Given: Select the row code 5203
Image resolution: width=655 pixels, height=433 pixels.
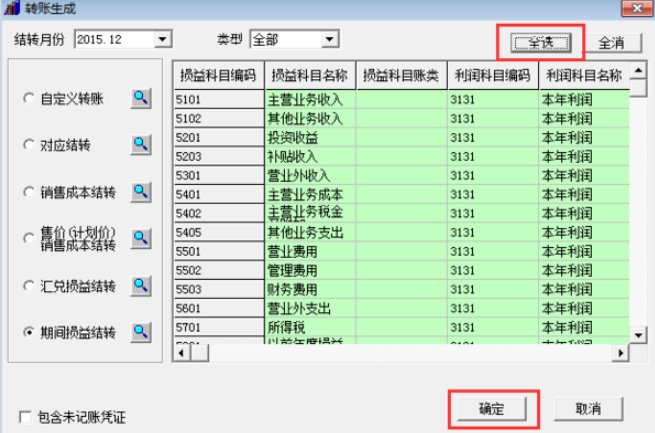Looking at the screenshot, I should point(219,157).
